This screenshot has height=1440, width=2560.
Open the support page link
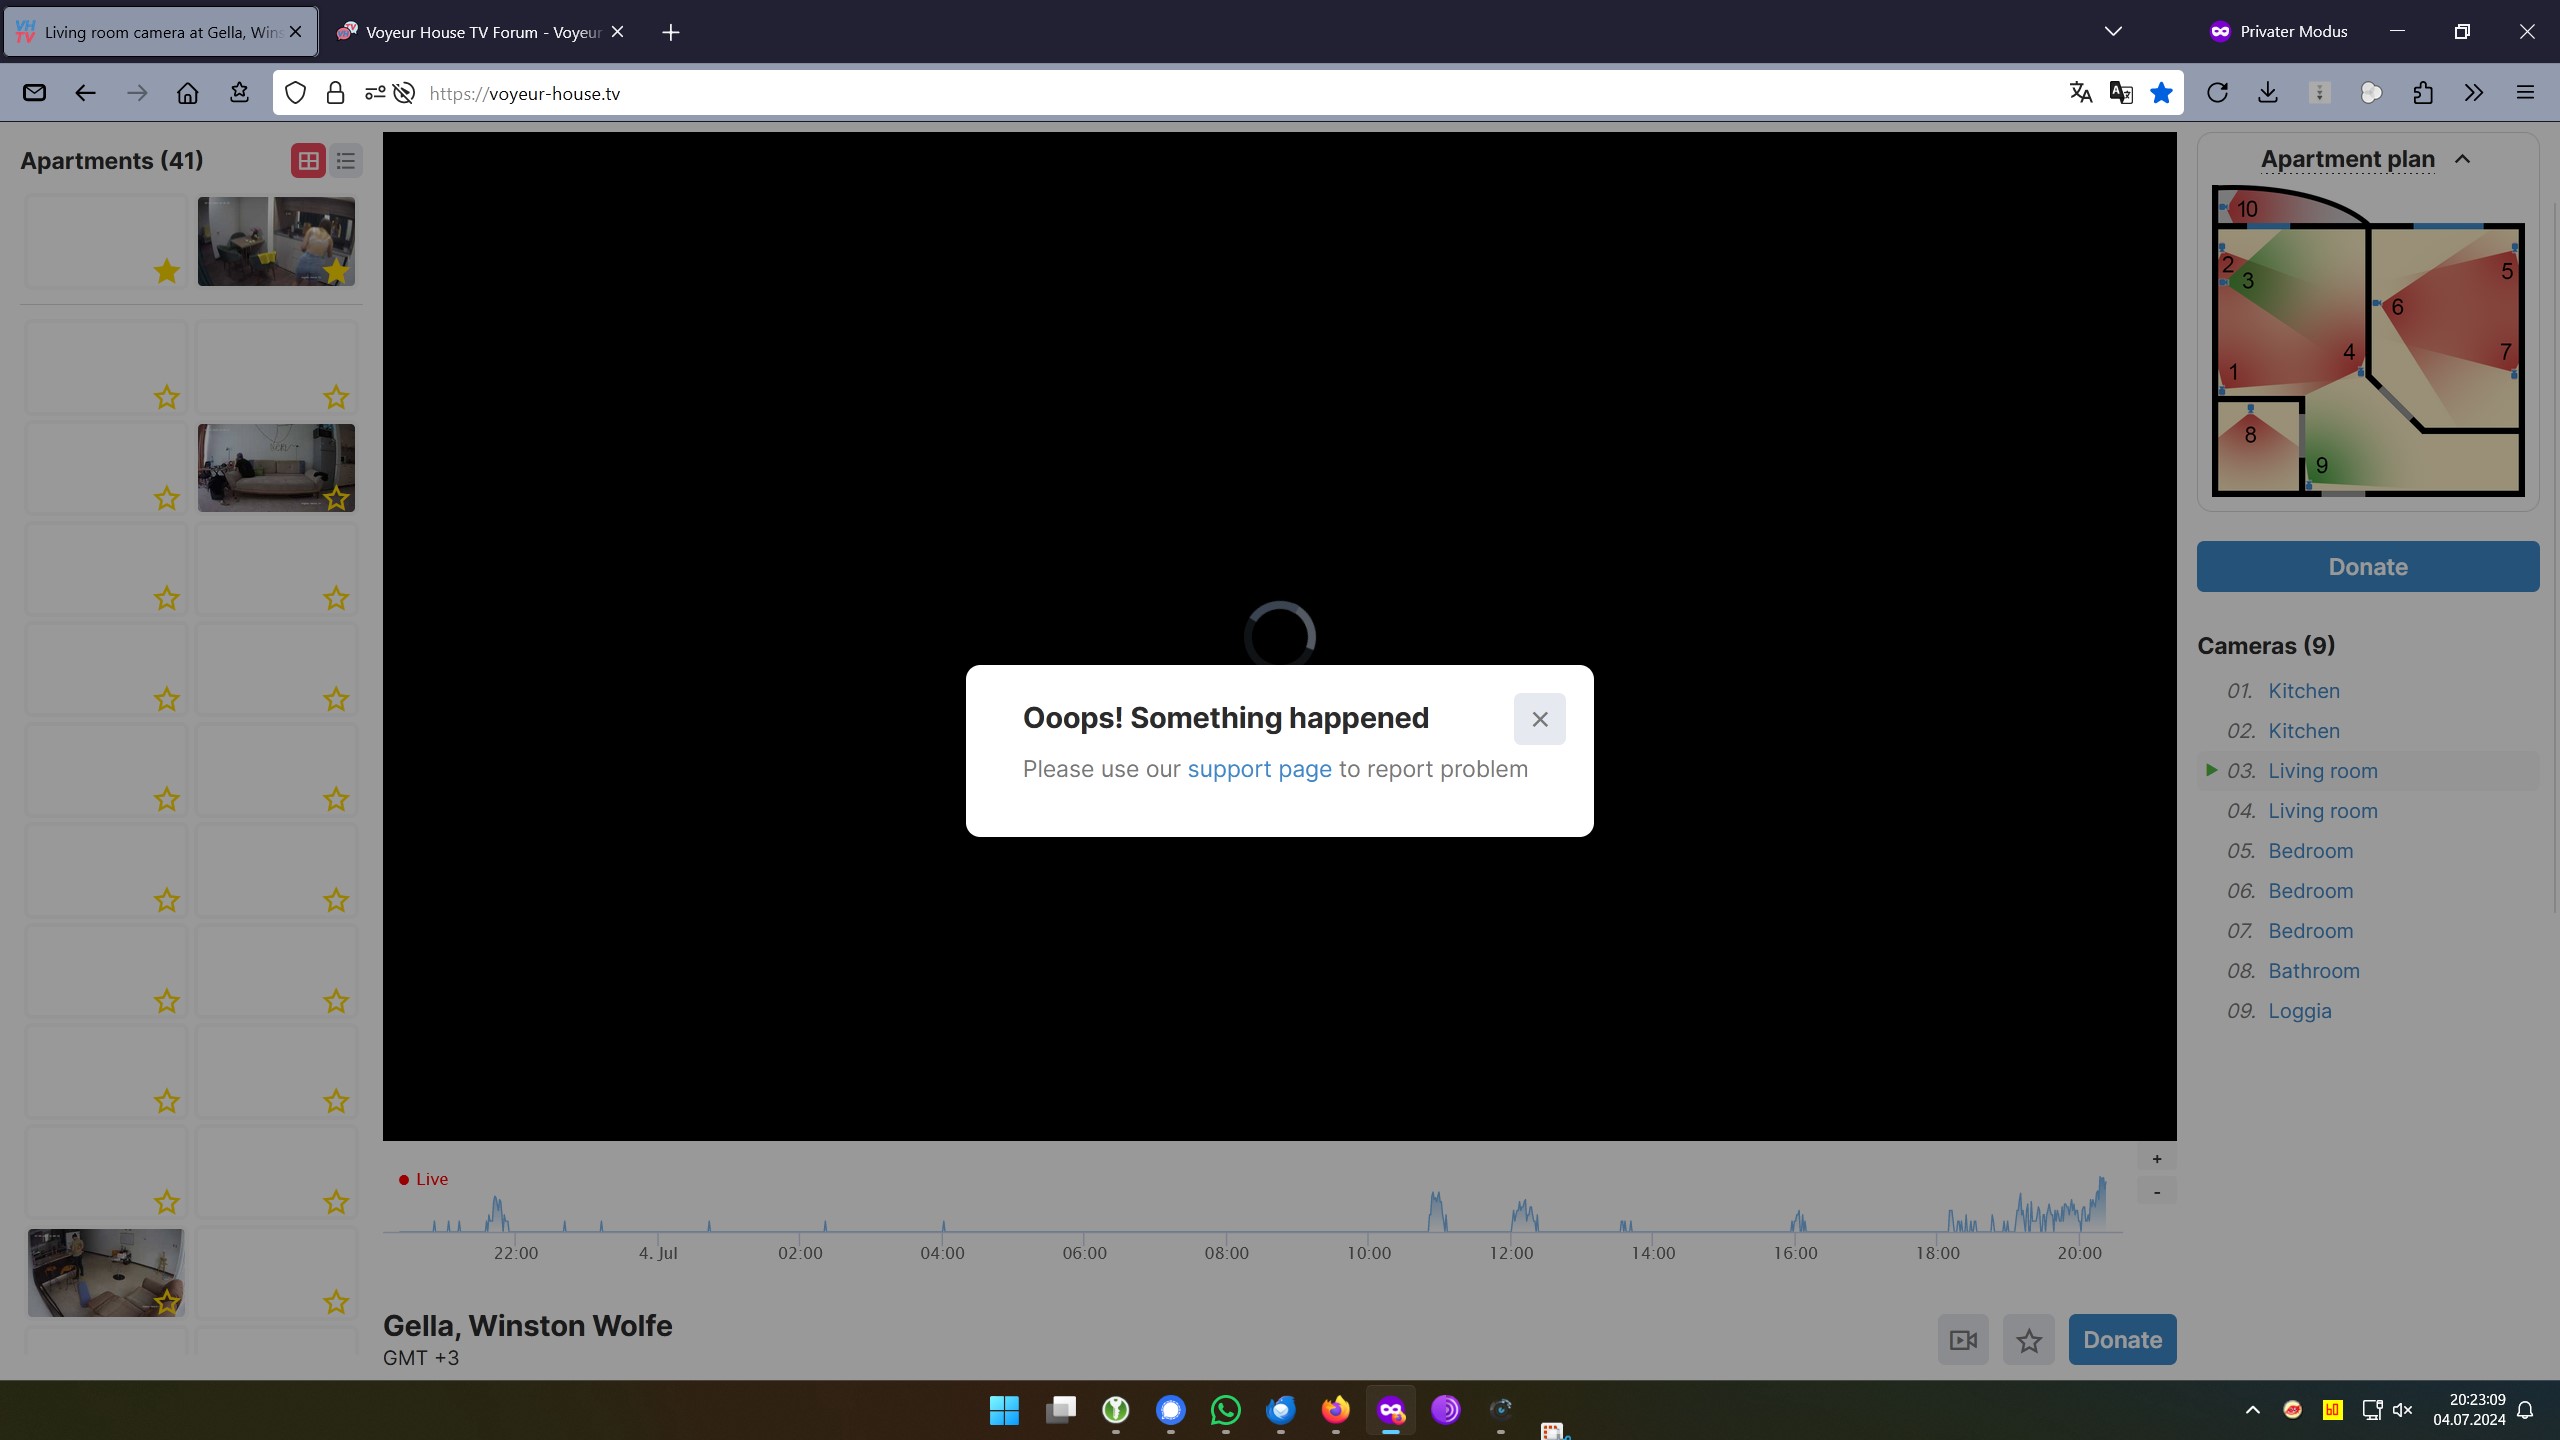click(x=1259, y=769)
